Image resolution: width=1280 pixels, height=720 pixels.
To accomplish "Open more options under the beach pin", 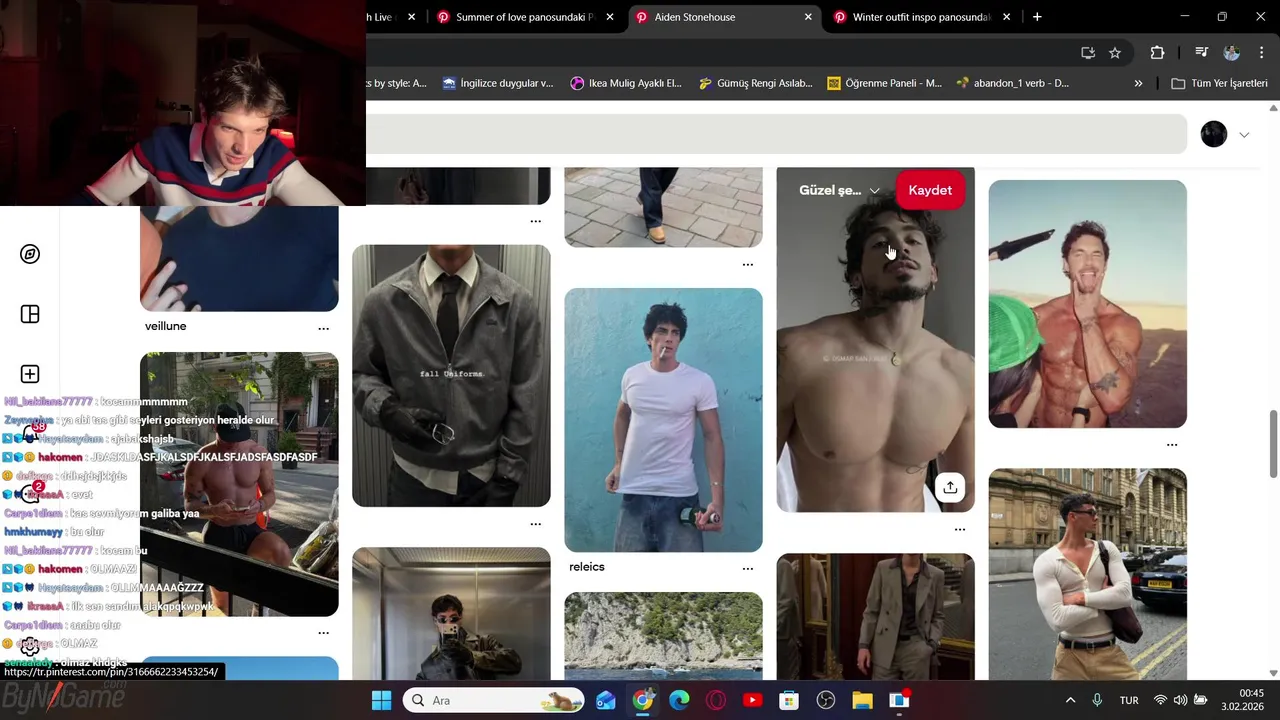I will click(1171, 444).
